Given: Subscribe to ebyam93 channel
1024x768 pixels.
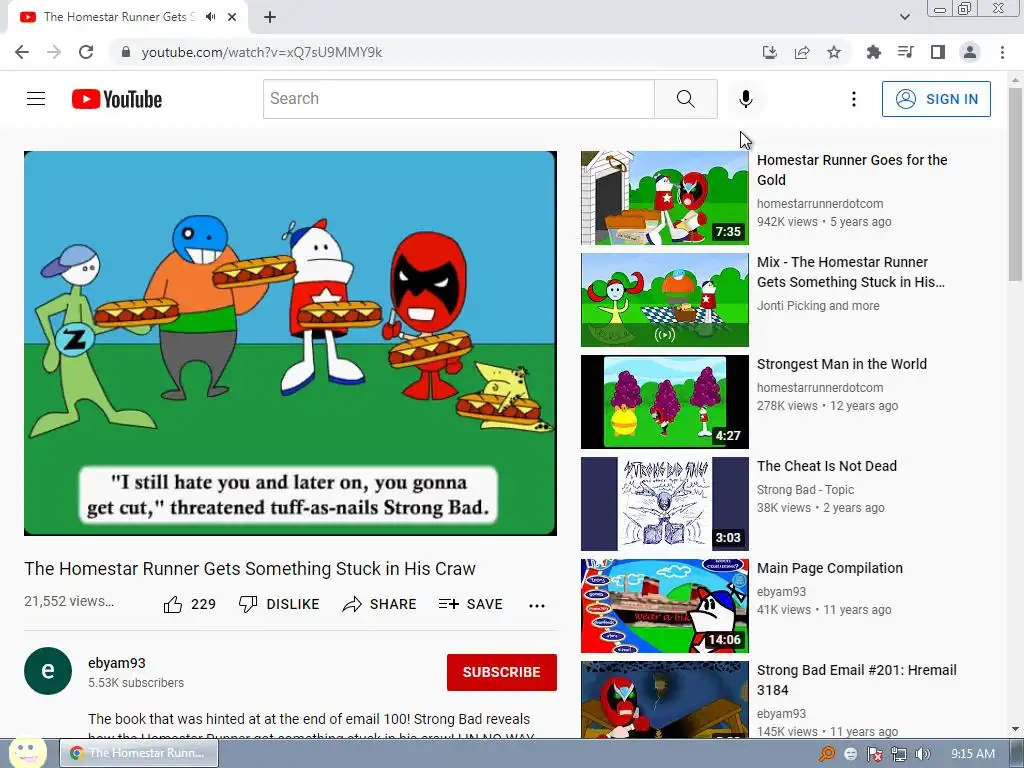Looking at the screenshot, I should pyautogui.click(x=502, y=672).
